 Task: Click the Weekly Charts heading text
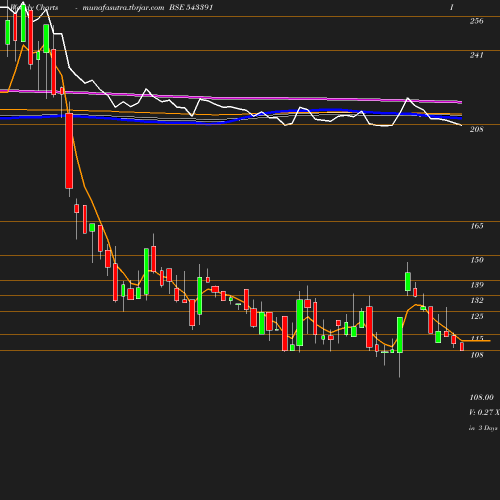[34, 7]
